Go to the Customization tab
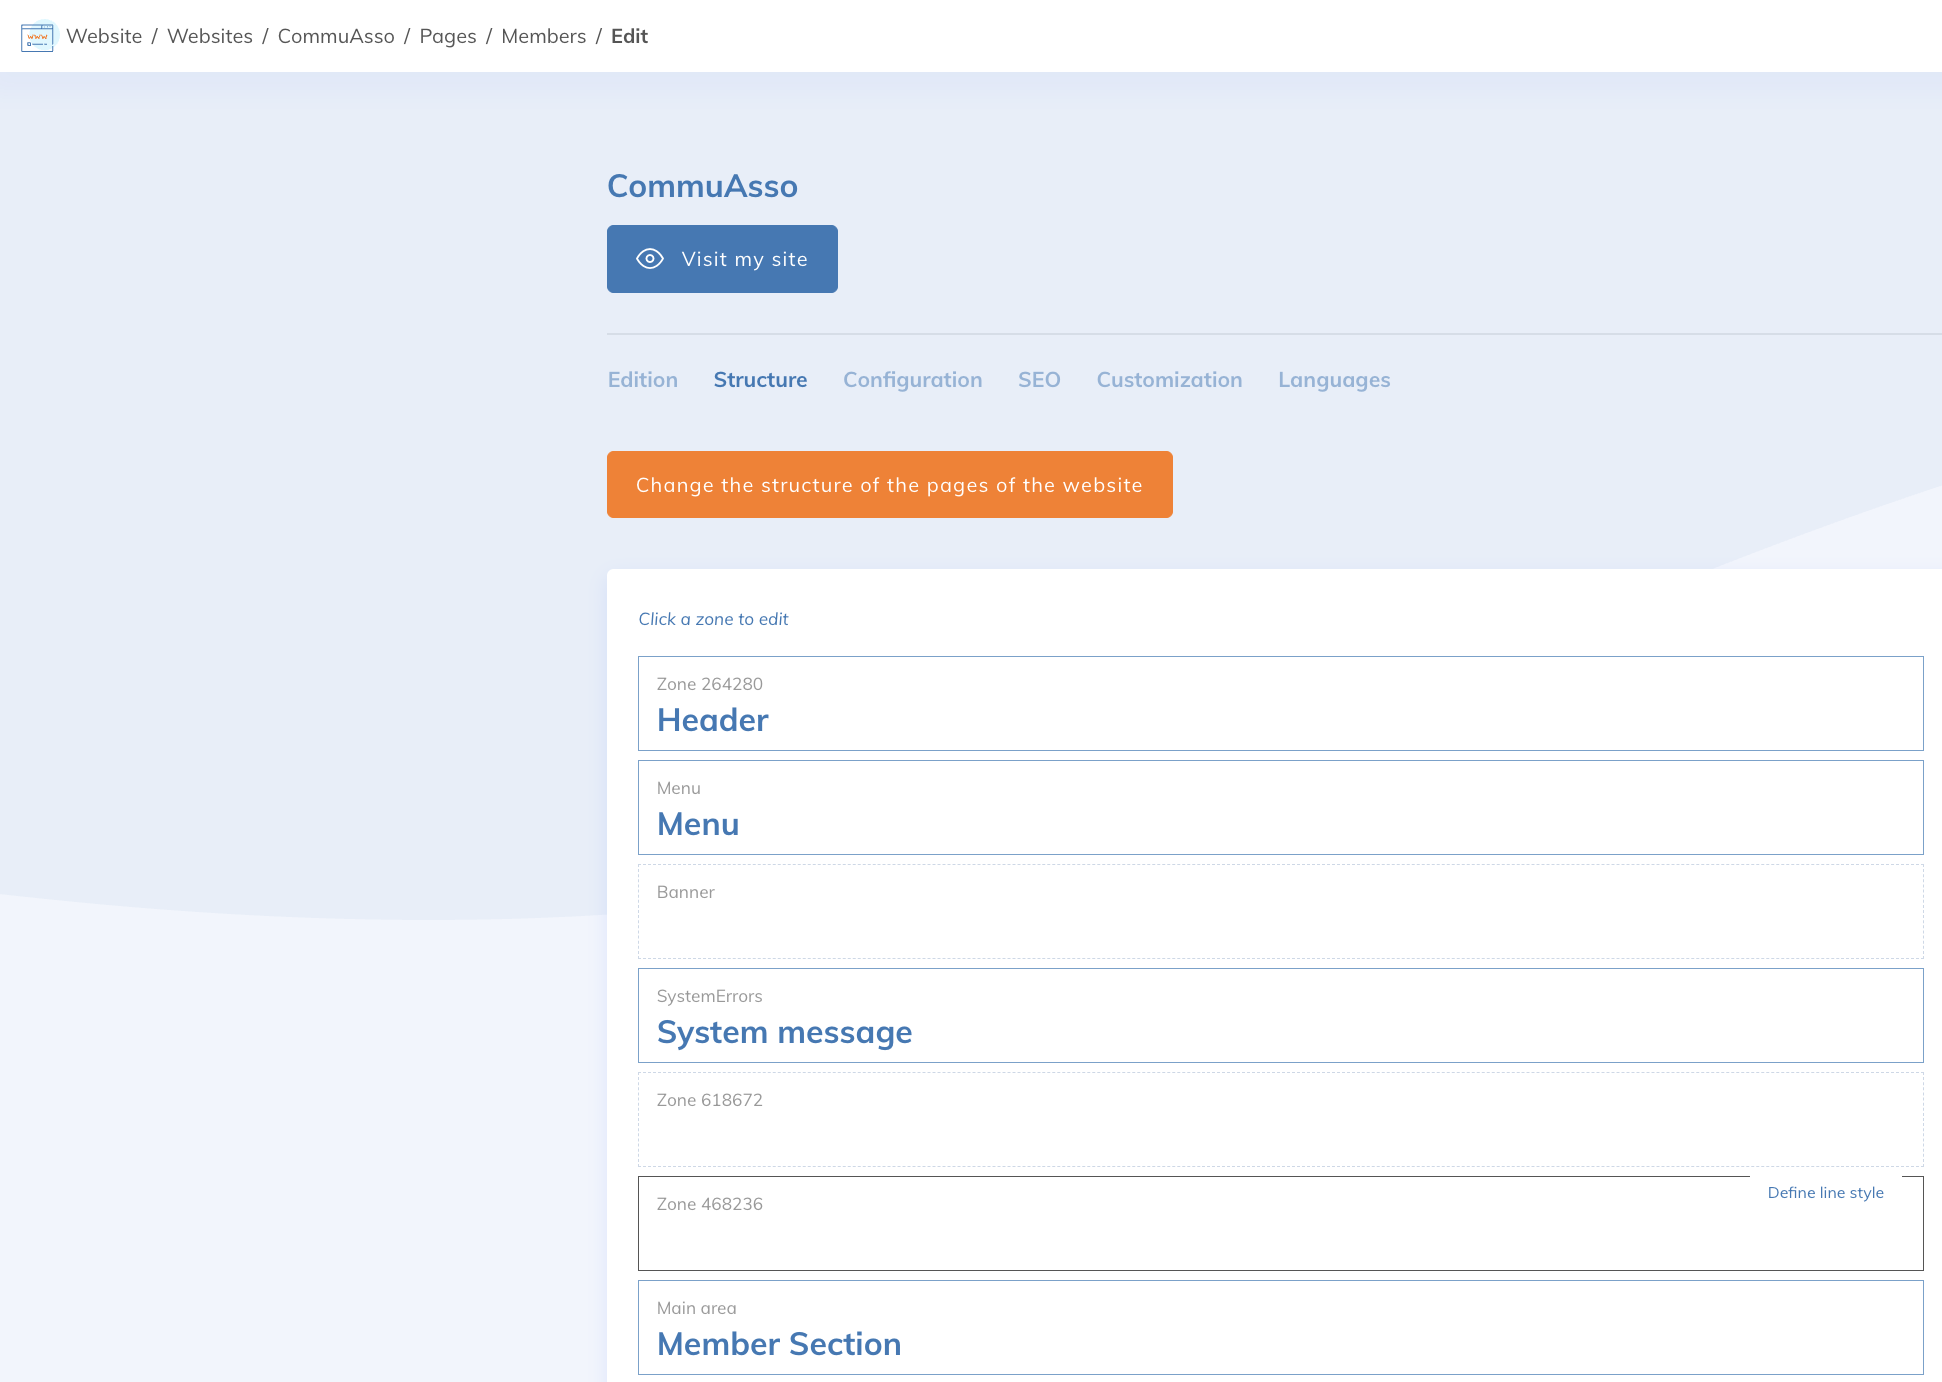Viewport: 1942px width, 1382px height. 1168,380
